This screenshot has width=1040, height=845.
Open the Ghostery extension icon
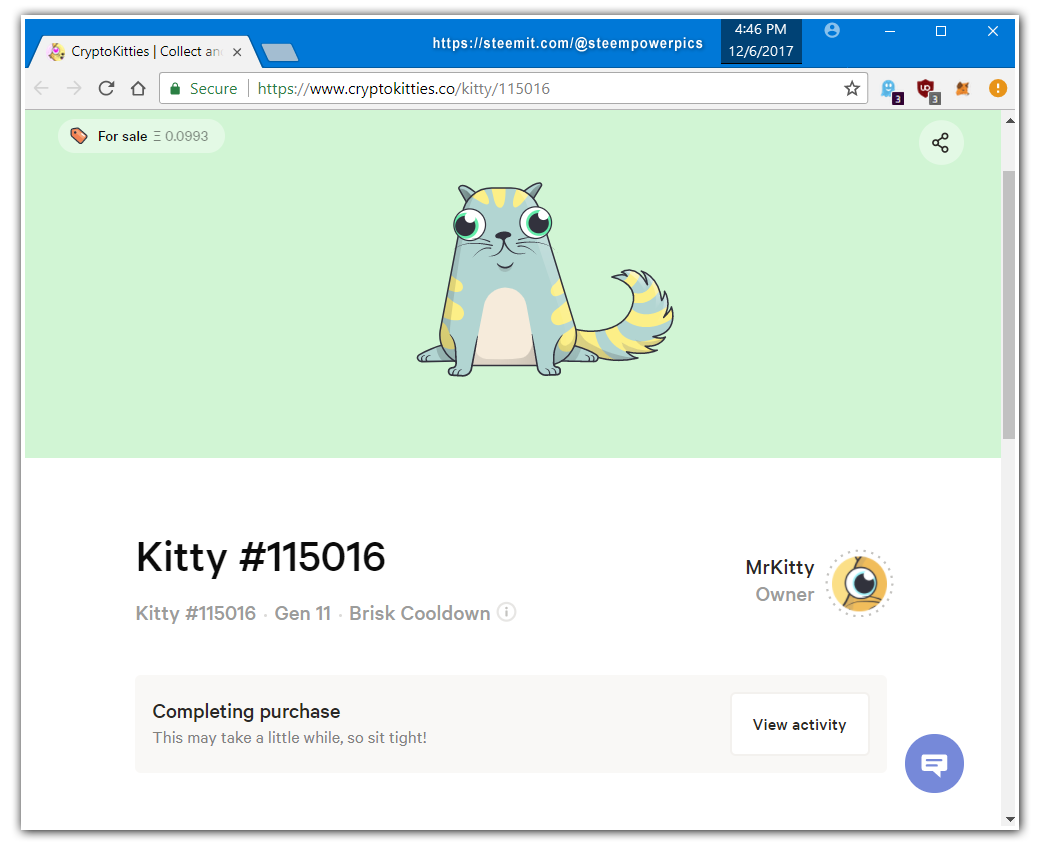pos(891,90)
